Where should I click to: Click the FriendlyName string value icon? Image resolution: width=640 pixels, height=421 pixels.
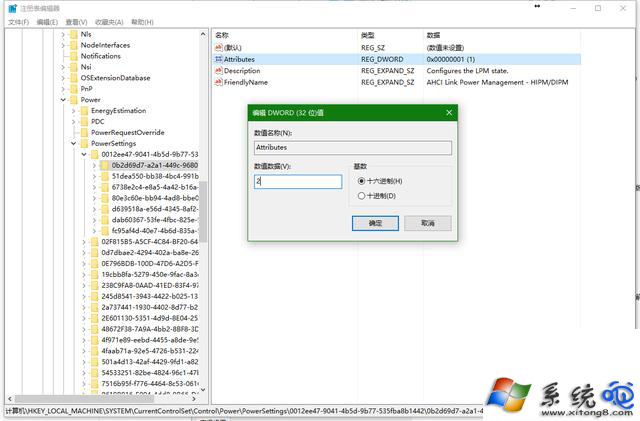[x=219, y=83]
